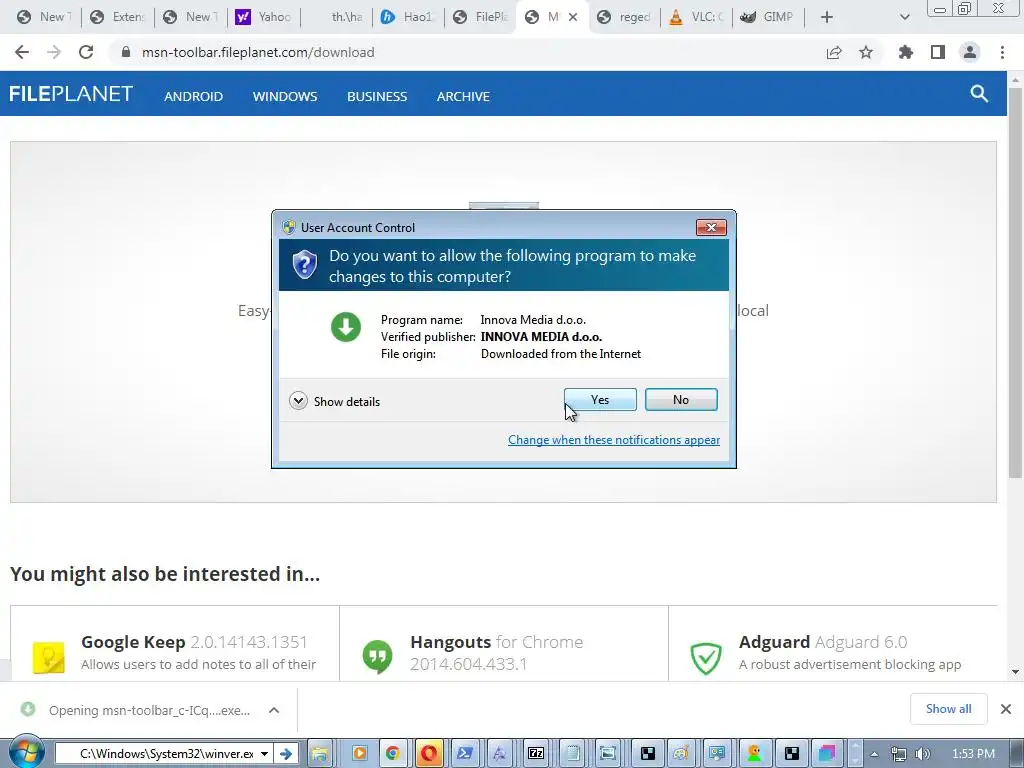1024x768 pixels.
Task: Click the Hangouts green quote icon
Action: point(377,657)
